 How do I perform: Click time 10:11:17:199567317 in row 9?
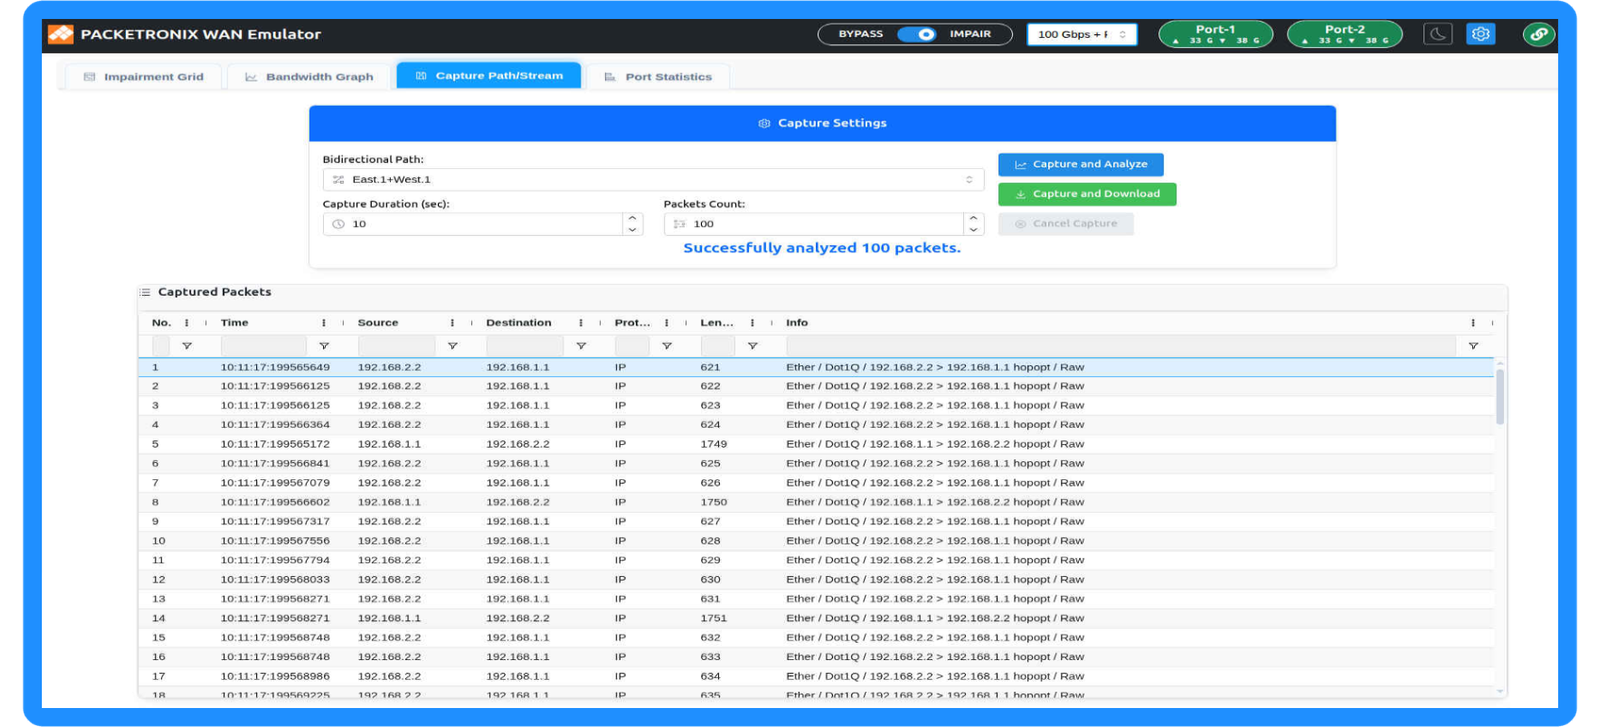(x=275, y=521)
